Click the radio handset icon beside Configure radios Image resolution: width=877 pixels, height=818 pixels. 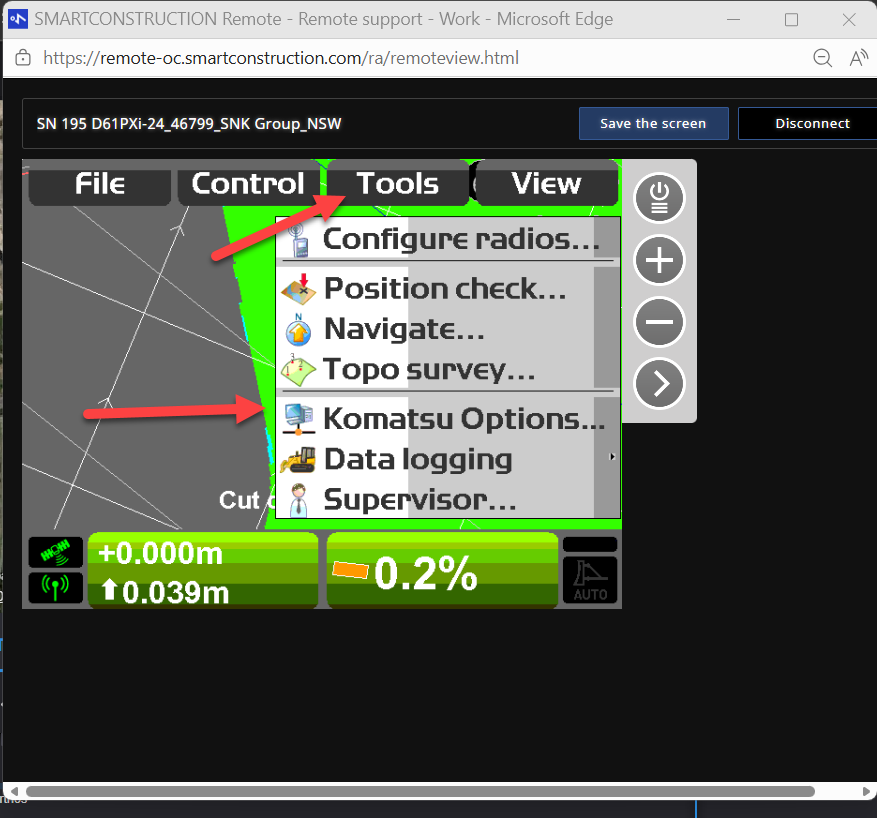pos(298,240)
